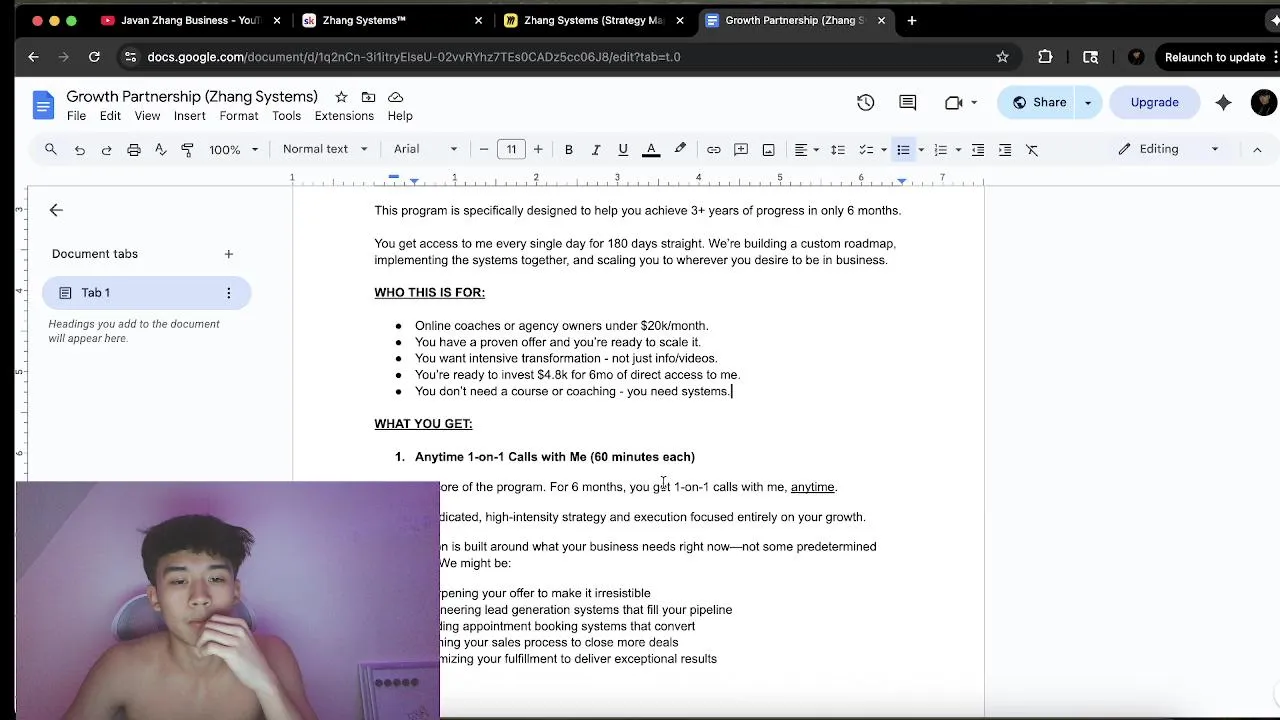Screen dimensions: 1280x720
Task: Run spelling and grammar check
Action: click(160, 149)
